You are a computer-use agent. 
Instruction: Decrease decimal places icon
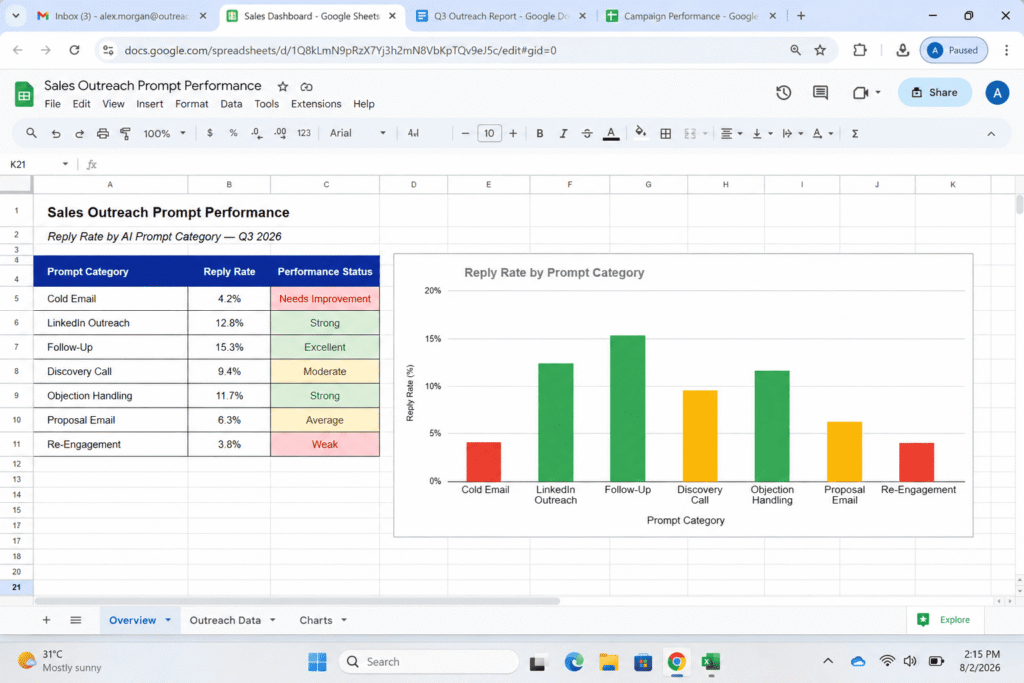click(x=257, y=133)
